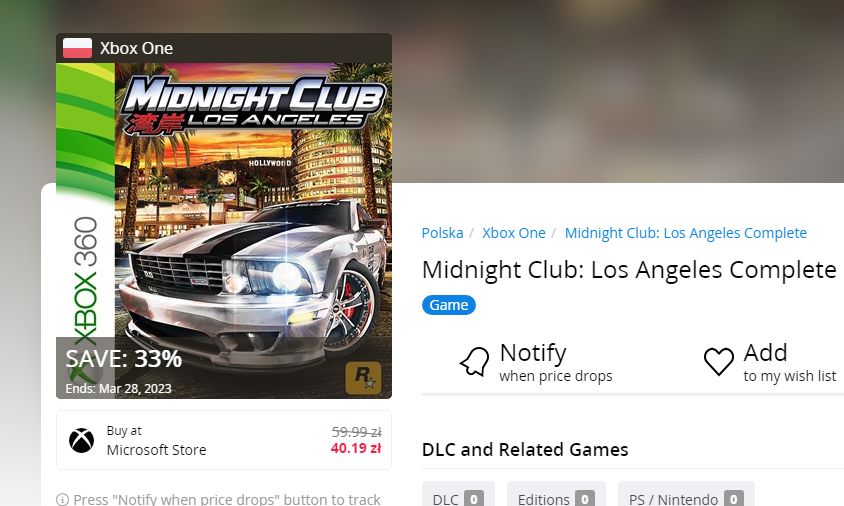This screenshot has height=506, width=844.
Task: Click the DLC count badge
Action: [x=474, y=499]
